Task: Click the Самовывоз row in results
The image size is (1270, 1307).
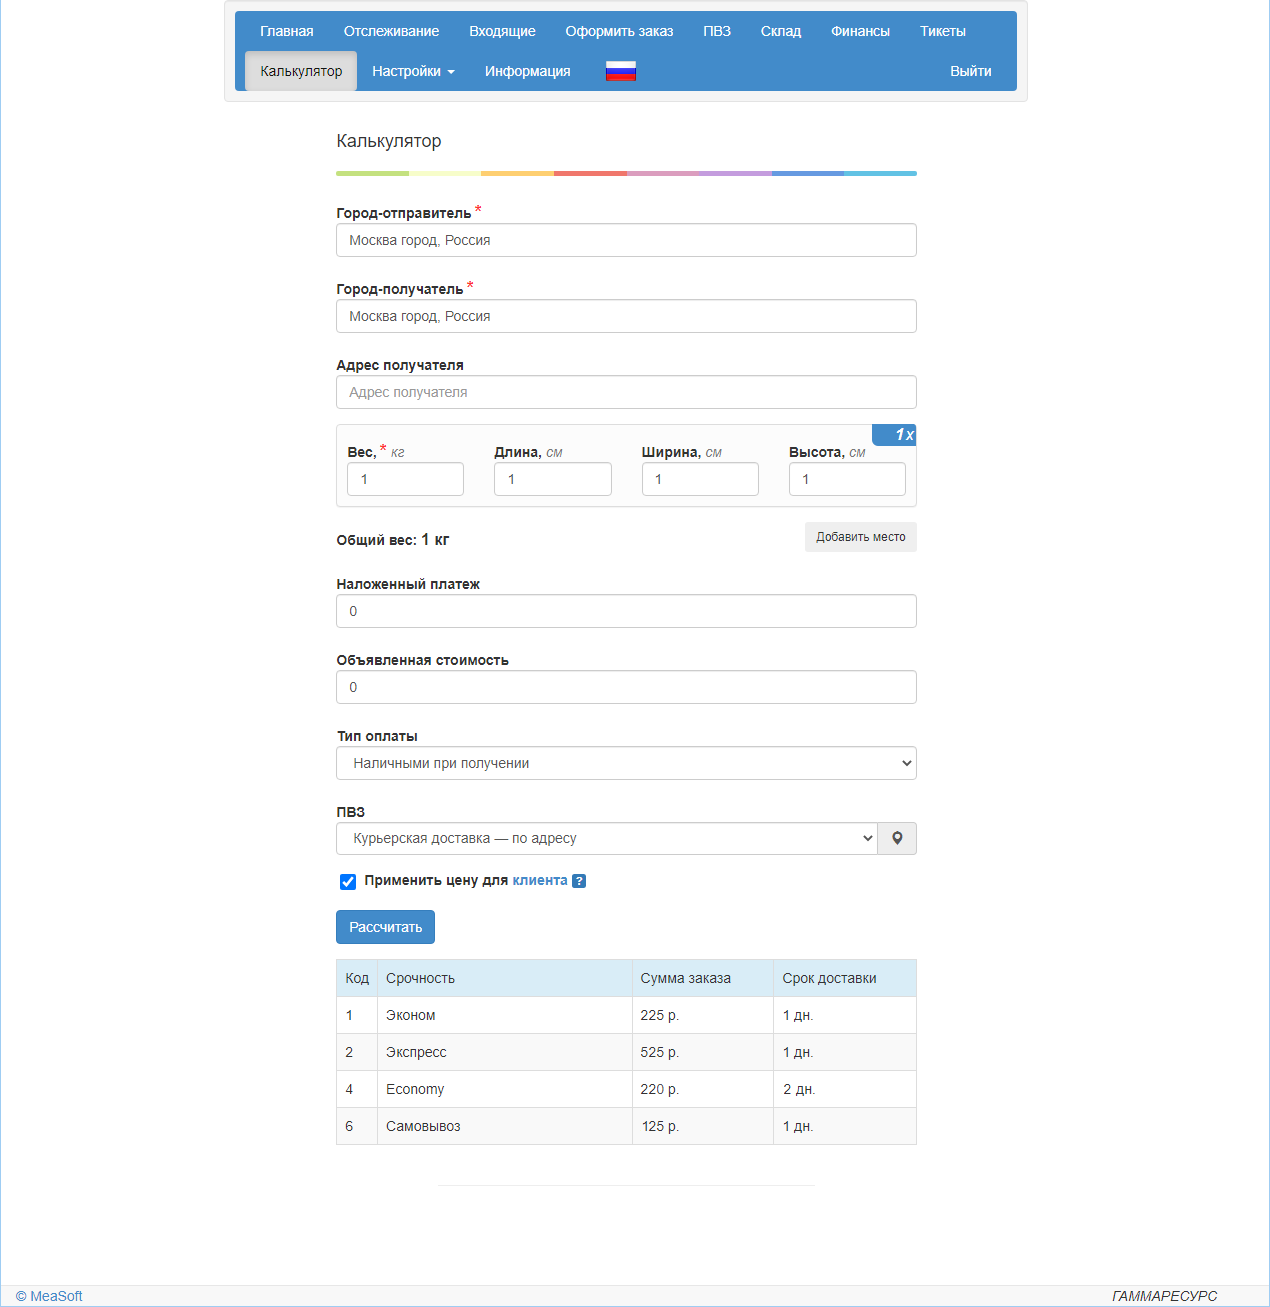Action: click(x=626, y=1126)
